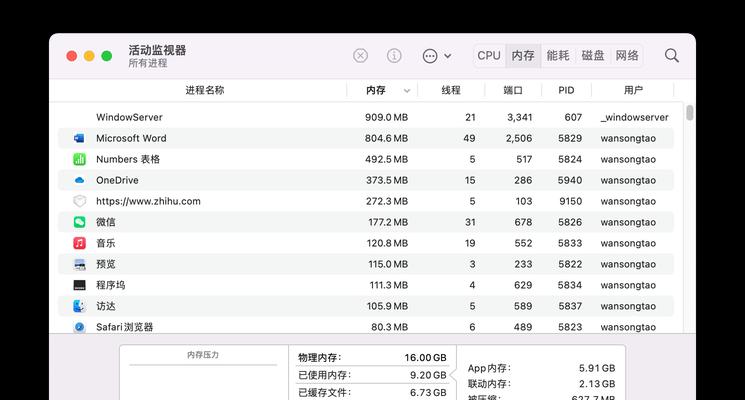The width and height of the screenshot is (745, 400).
Task: Sort by 线程 column header
Action: (451, 90)
